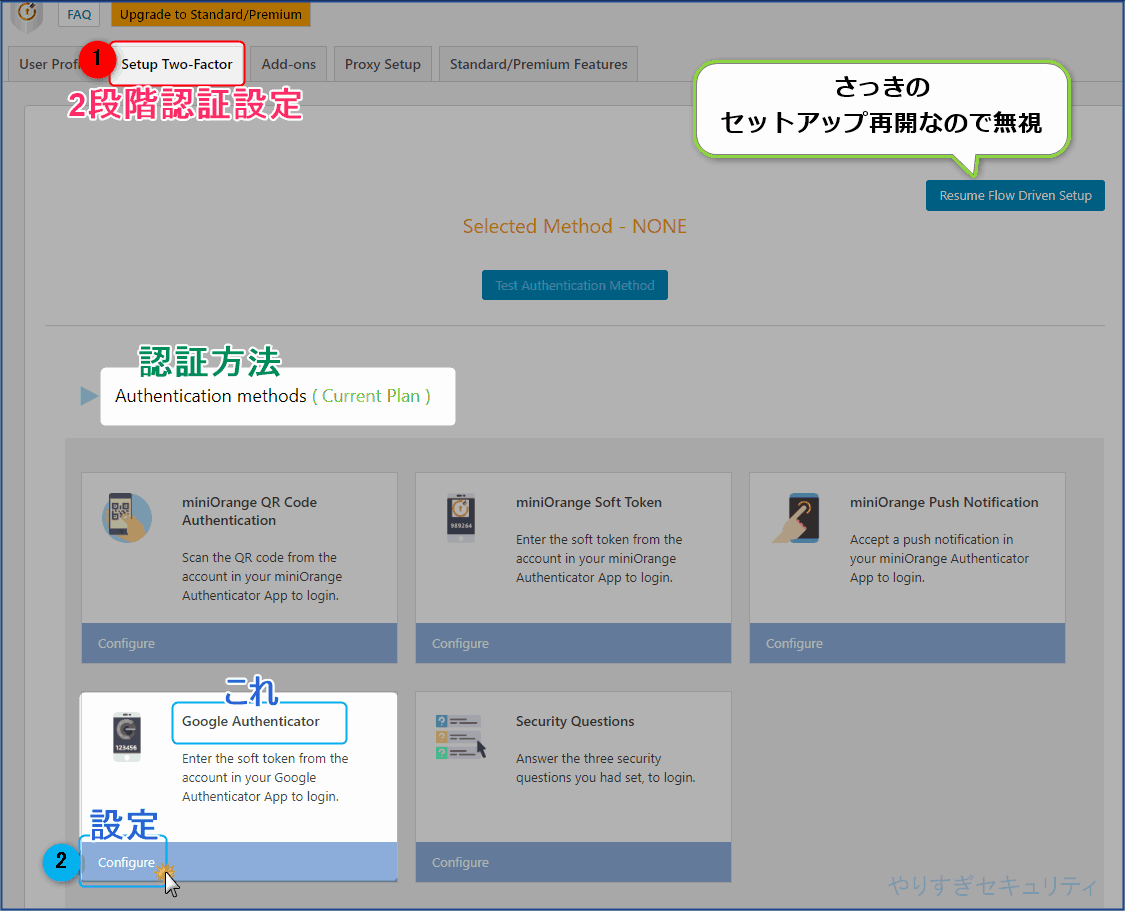This screenshot has width=1125, height=911.
Task: Click the Authentication methods heading
Action: (211, 396)
